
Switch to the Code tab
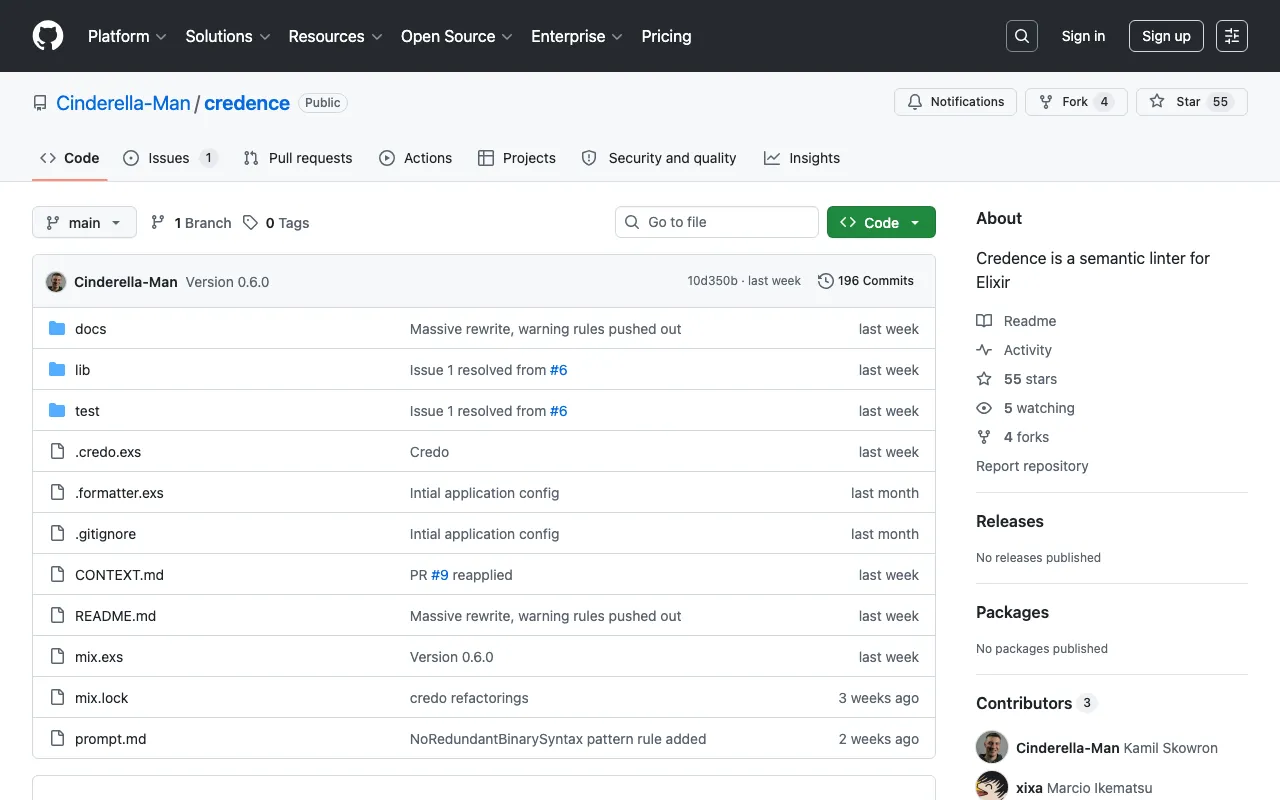[x=70, y=158]
